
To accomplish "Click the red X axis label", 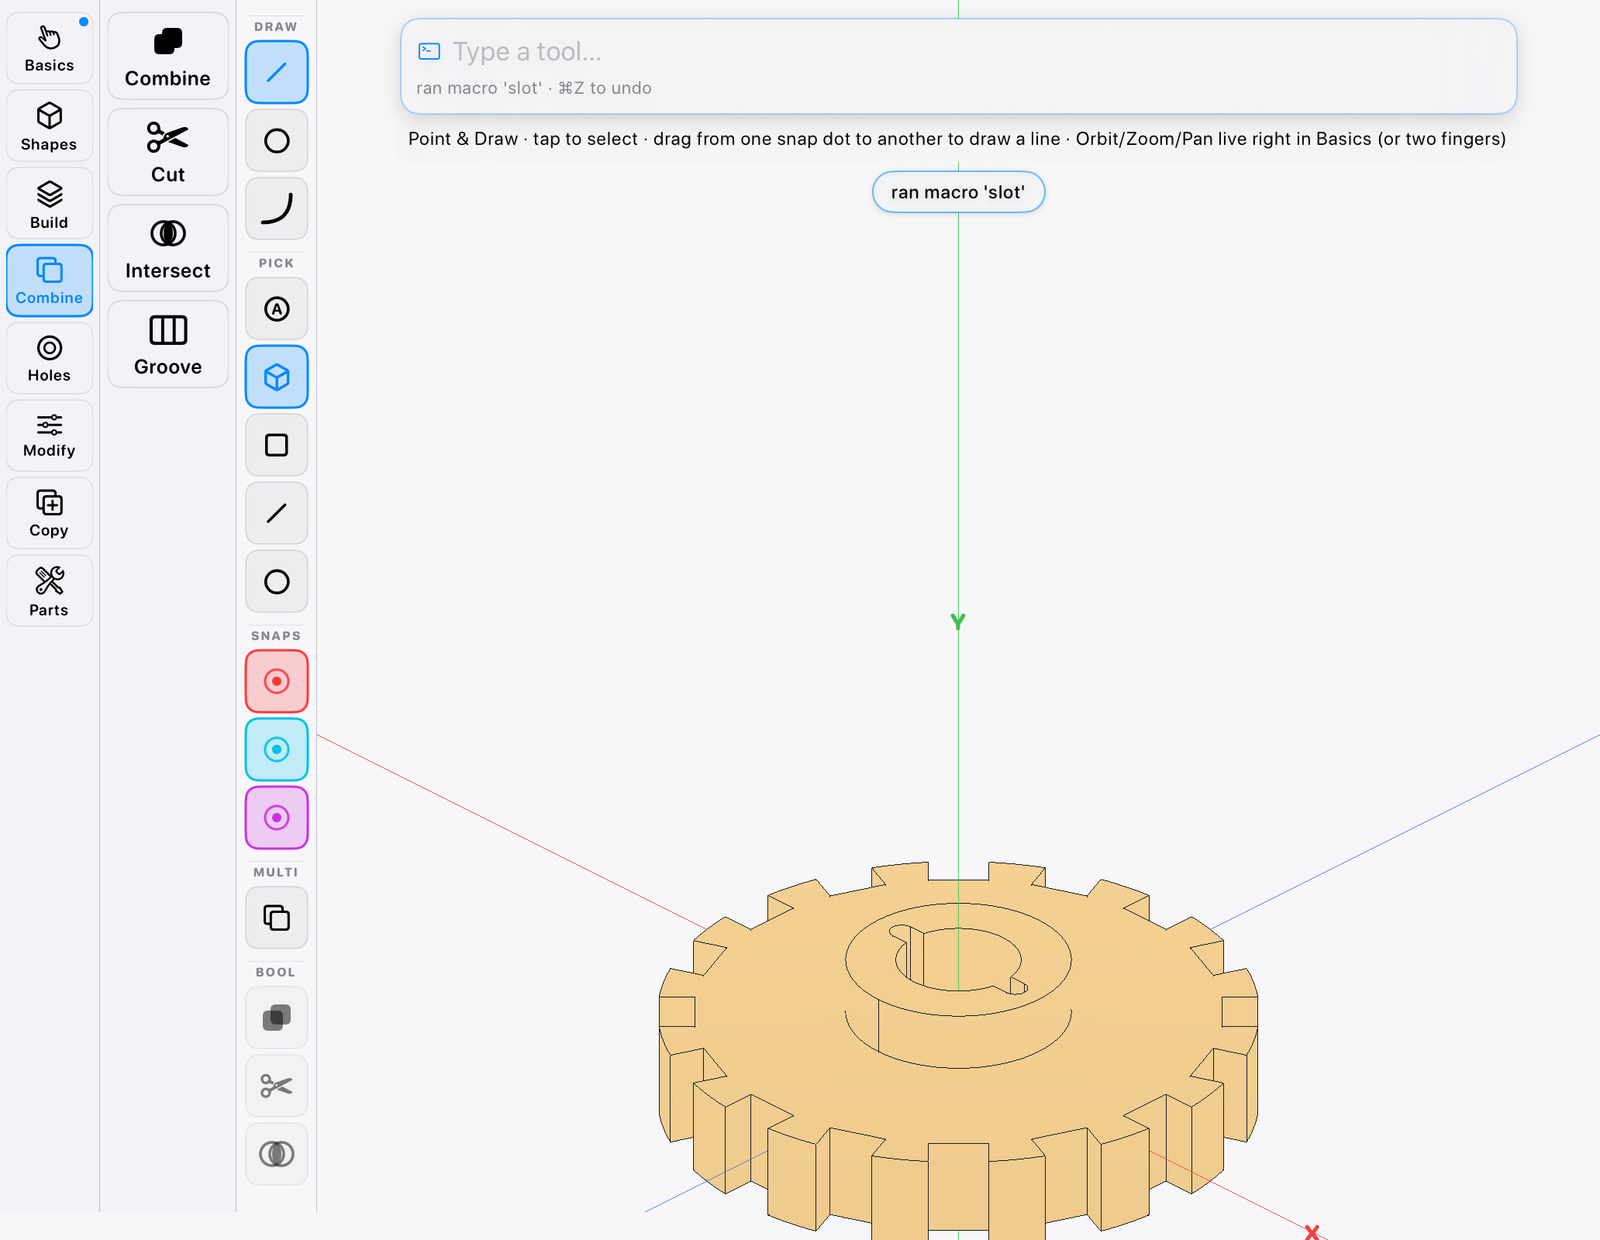I will [1312, 1232].
